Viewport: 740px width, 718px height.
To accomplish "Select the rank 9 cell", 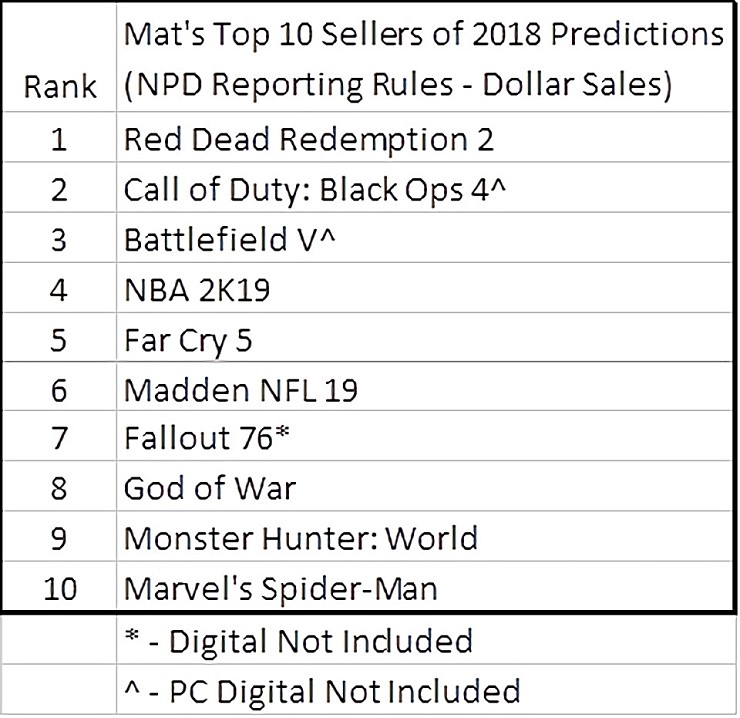I will (58, 538).
